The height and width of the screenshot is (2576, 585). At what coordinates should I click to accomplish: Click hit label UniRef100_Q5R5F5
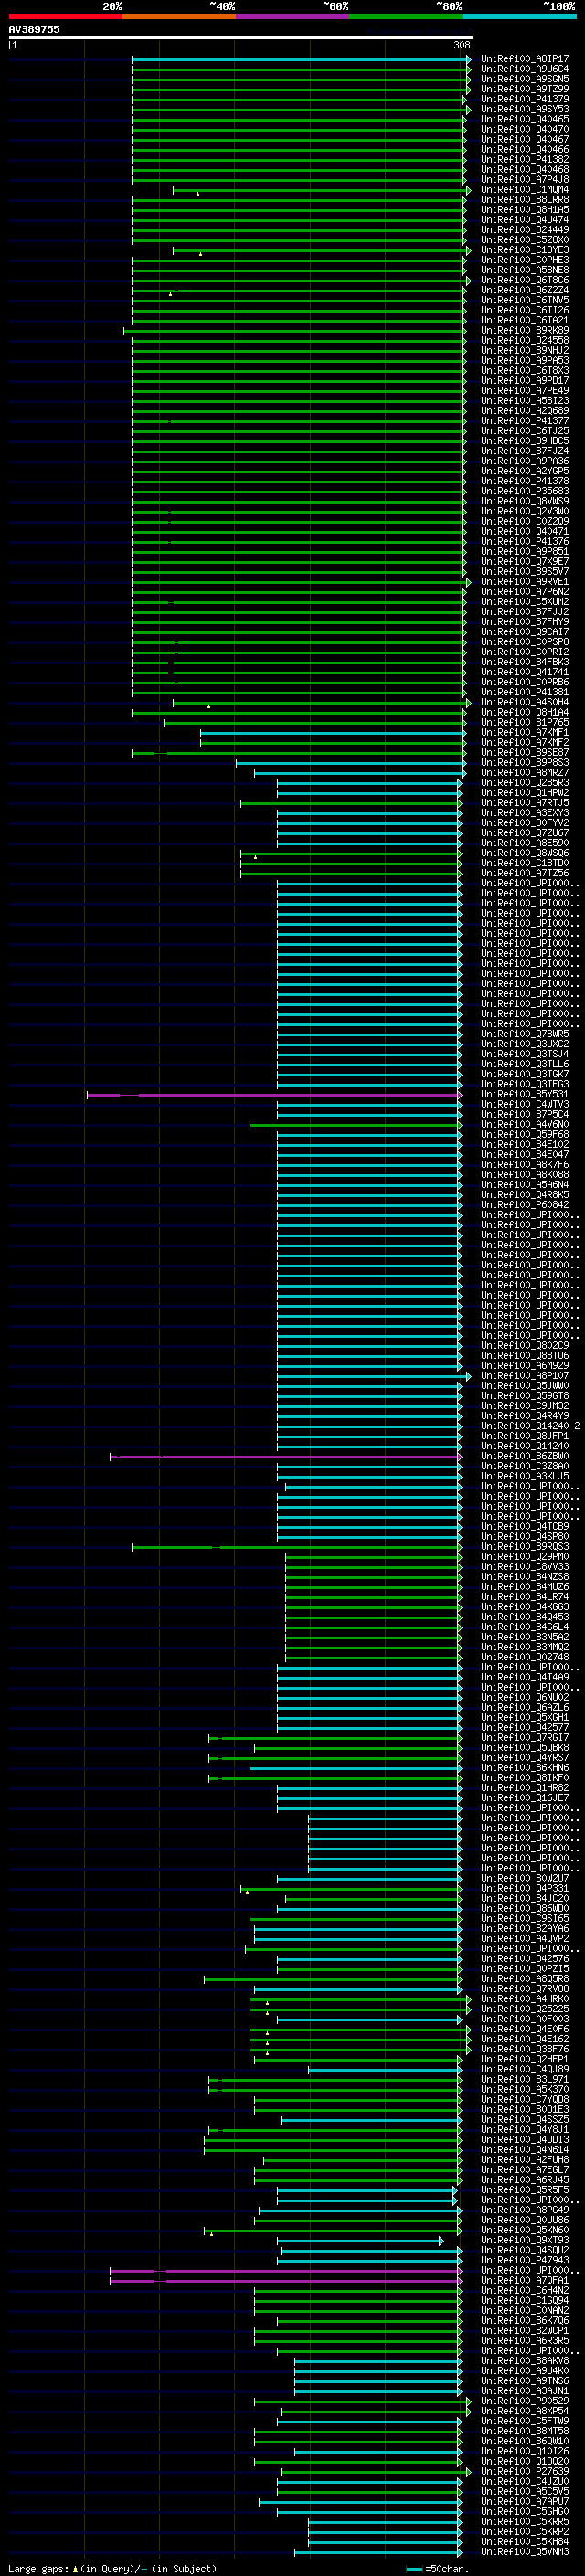[x=525, y=2190]
